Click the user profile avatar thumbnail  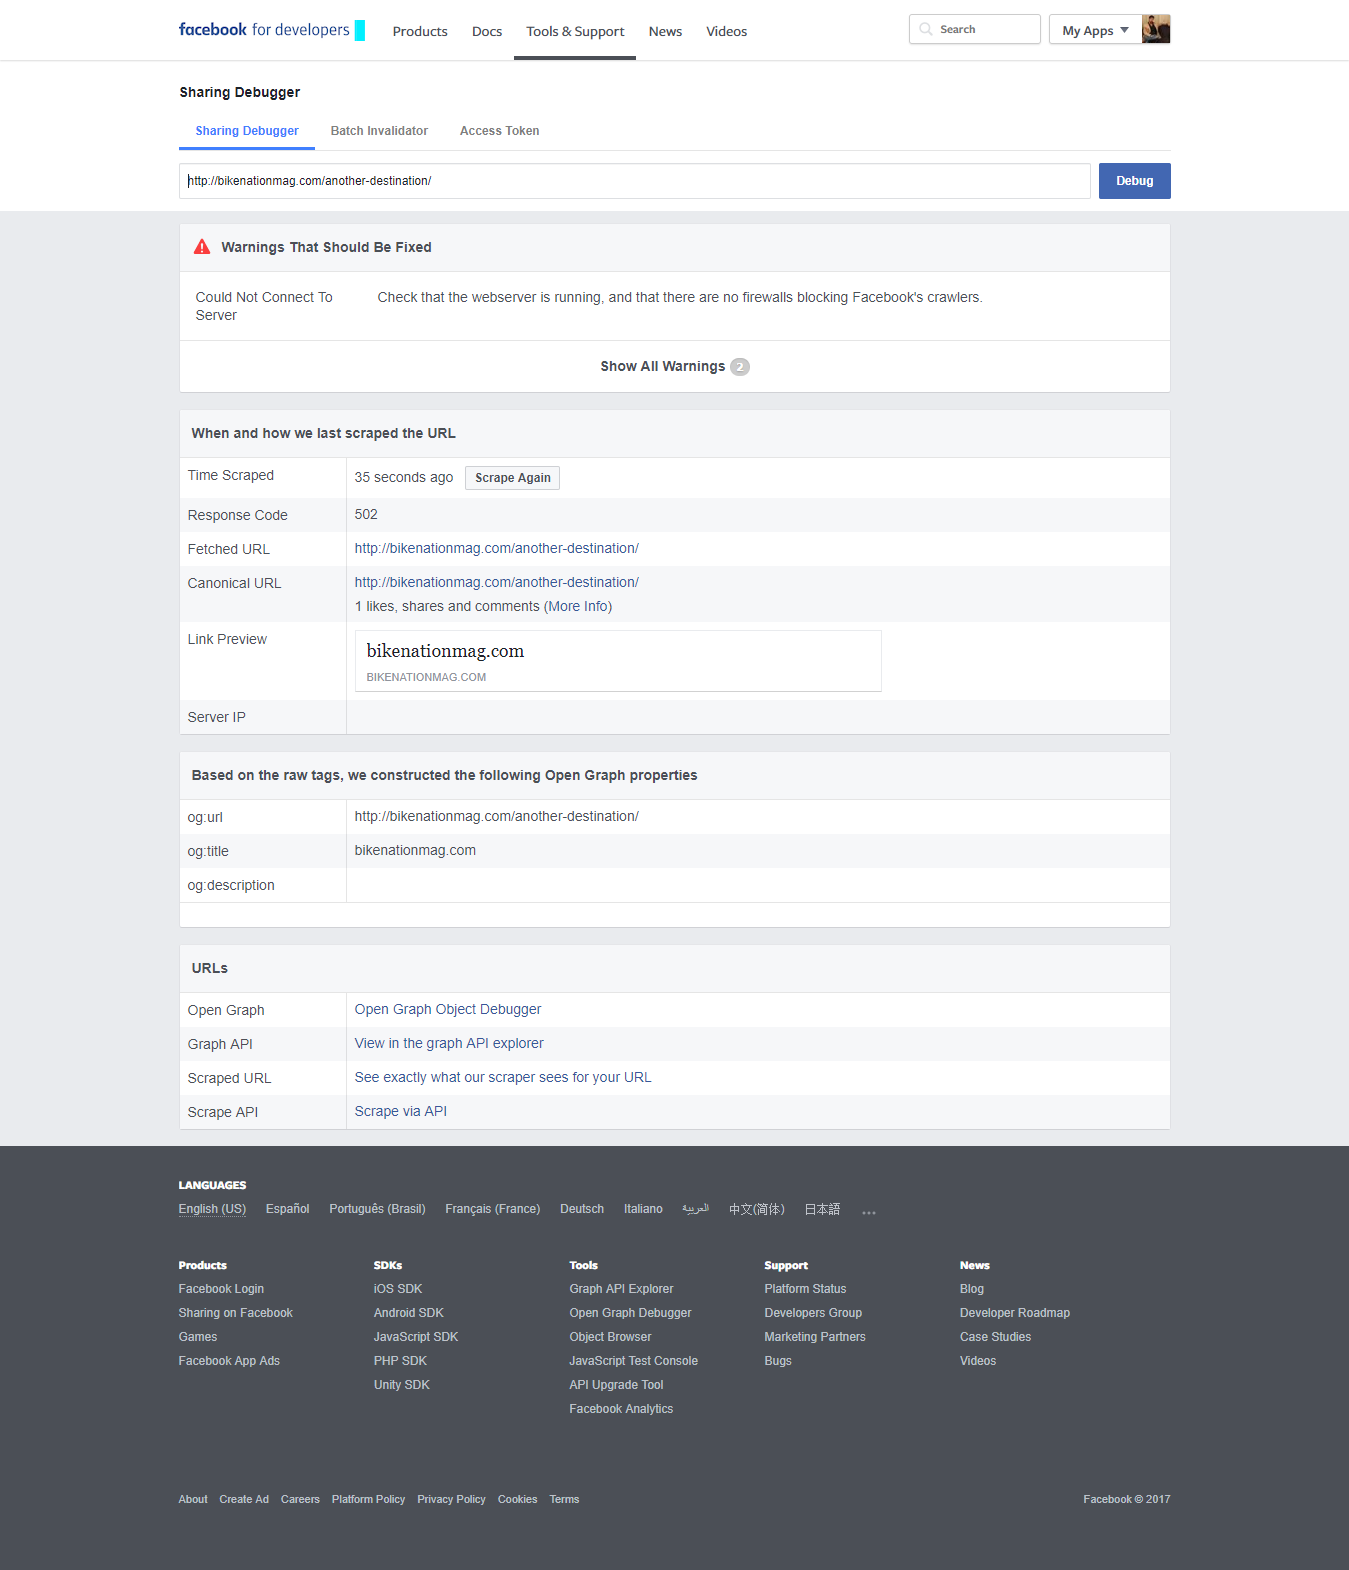pos(1156,30)
